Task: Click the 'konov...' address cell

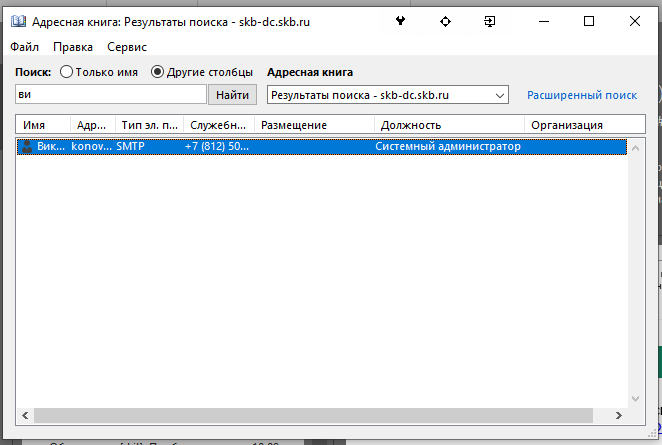Action: click(91, 147)
